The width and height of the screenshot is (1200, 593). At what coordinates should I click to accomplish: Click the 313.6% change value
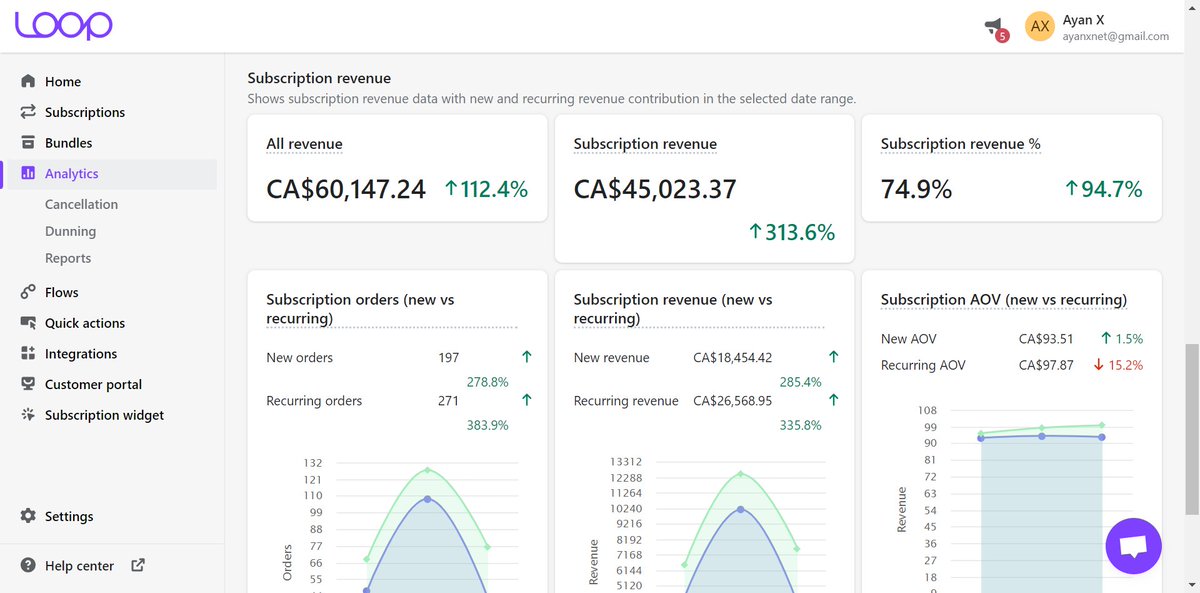click(792, 232)
